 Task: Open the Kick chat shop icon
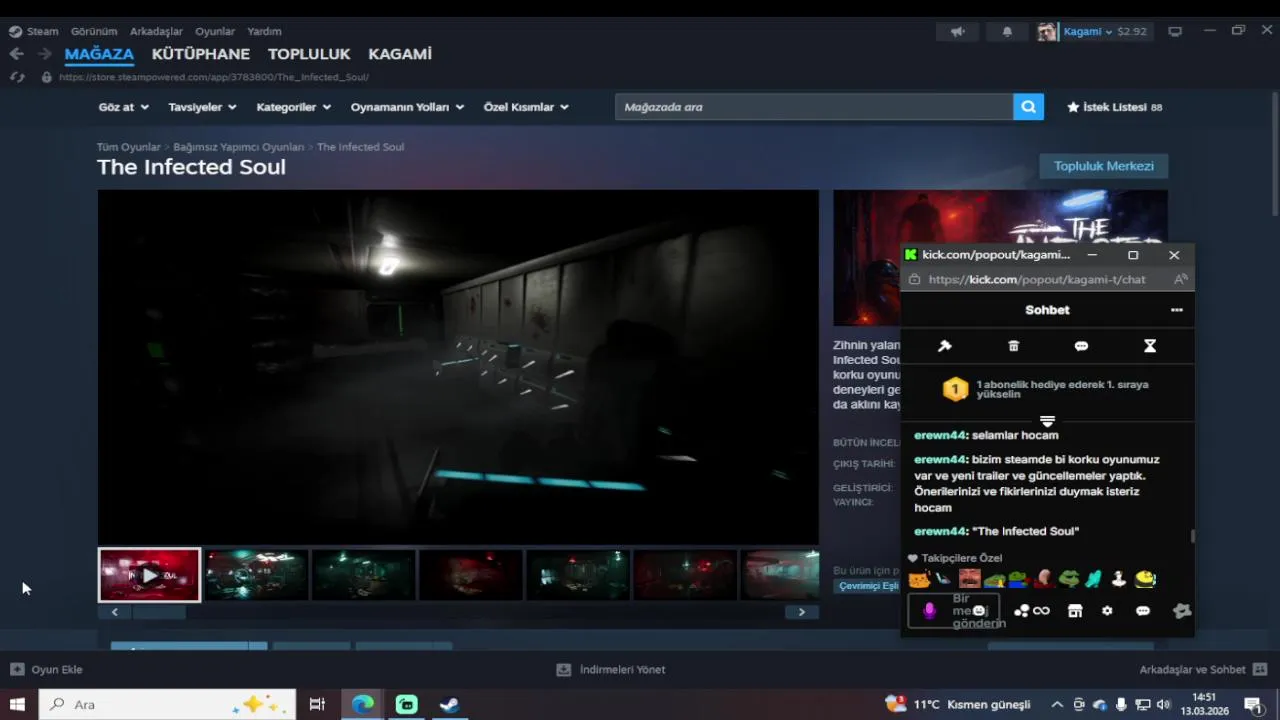point(1075,611)
